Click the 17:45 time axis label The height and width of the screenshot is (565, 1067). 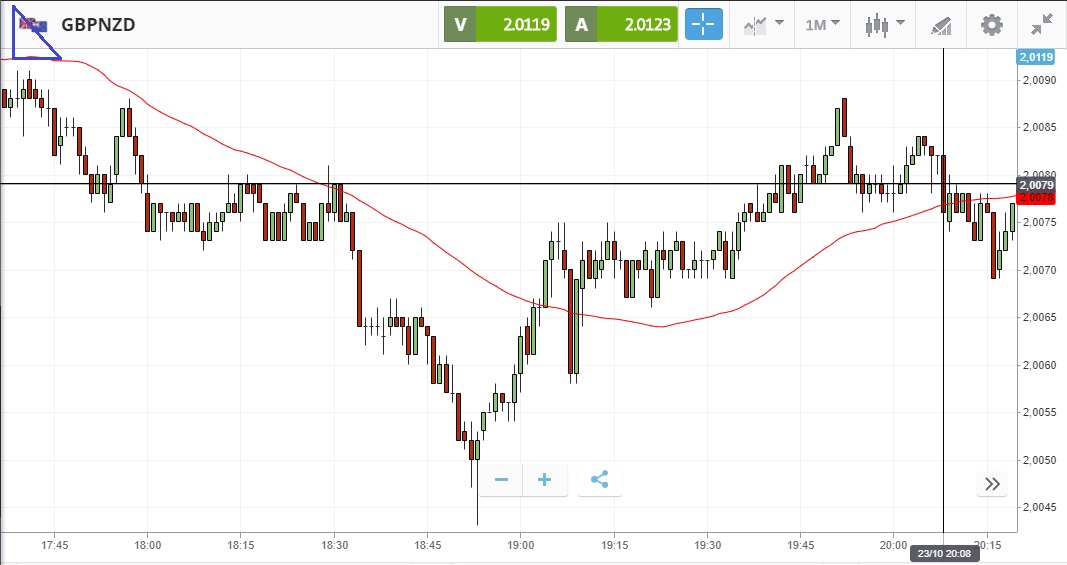[54, 545]
